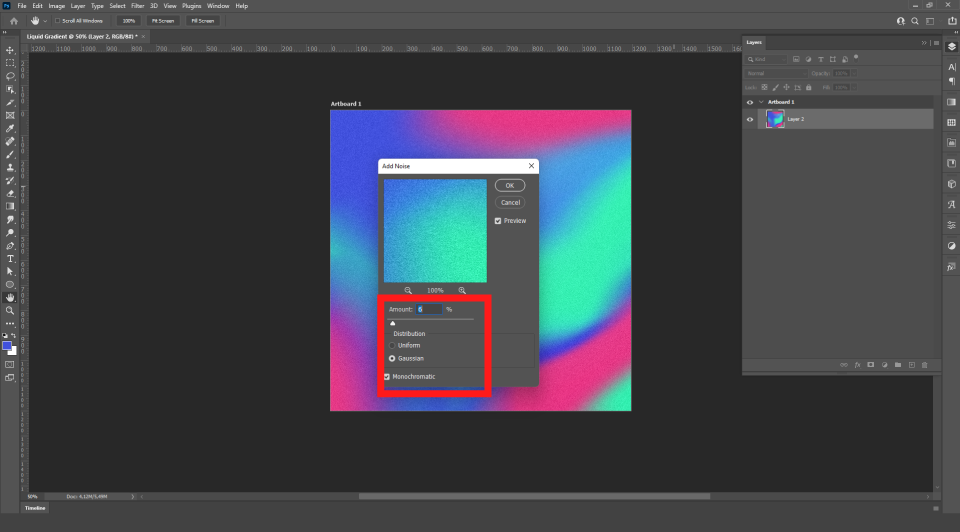Hide Layer 2 with its eye icon

(x=750, y=119)
